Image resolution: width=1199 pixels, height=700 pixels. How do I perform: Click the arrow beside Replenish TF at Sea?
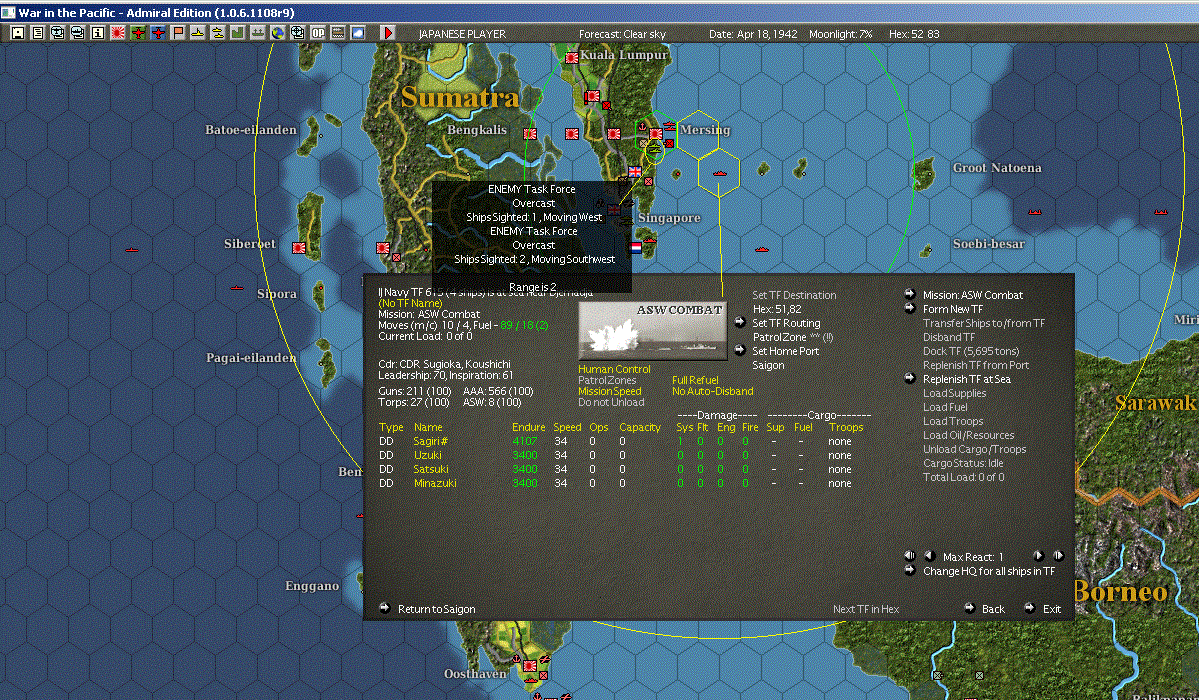pos(910,378)
